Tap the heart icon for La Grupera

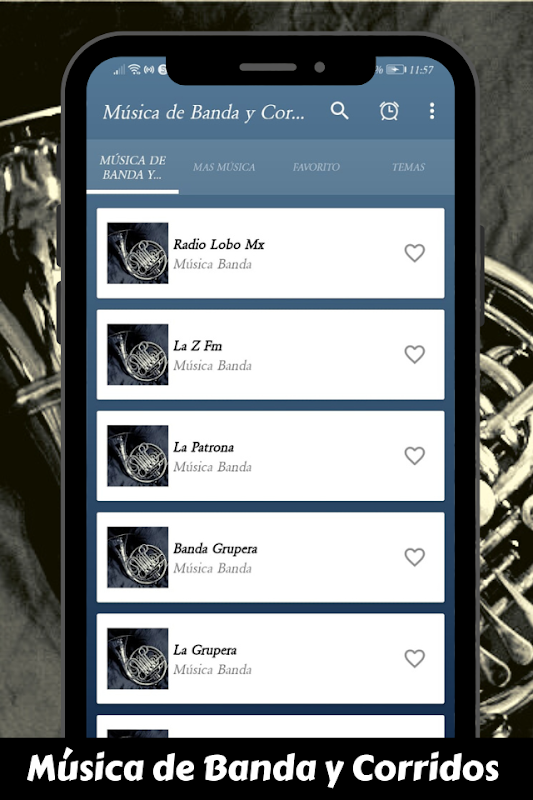coord(415,658)
